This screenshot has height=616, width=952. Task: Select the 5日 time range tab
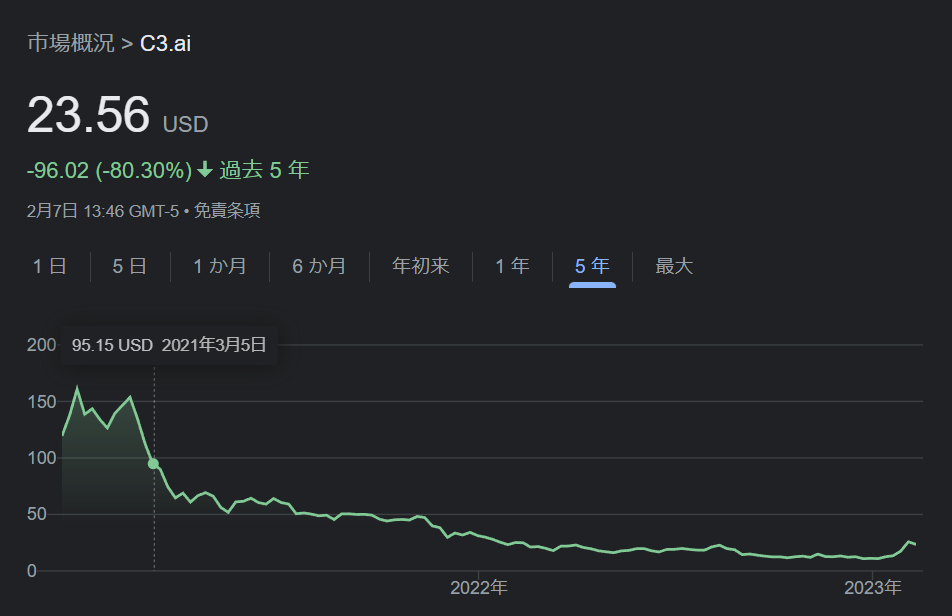[129, 266]
